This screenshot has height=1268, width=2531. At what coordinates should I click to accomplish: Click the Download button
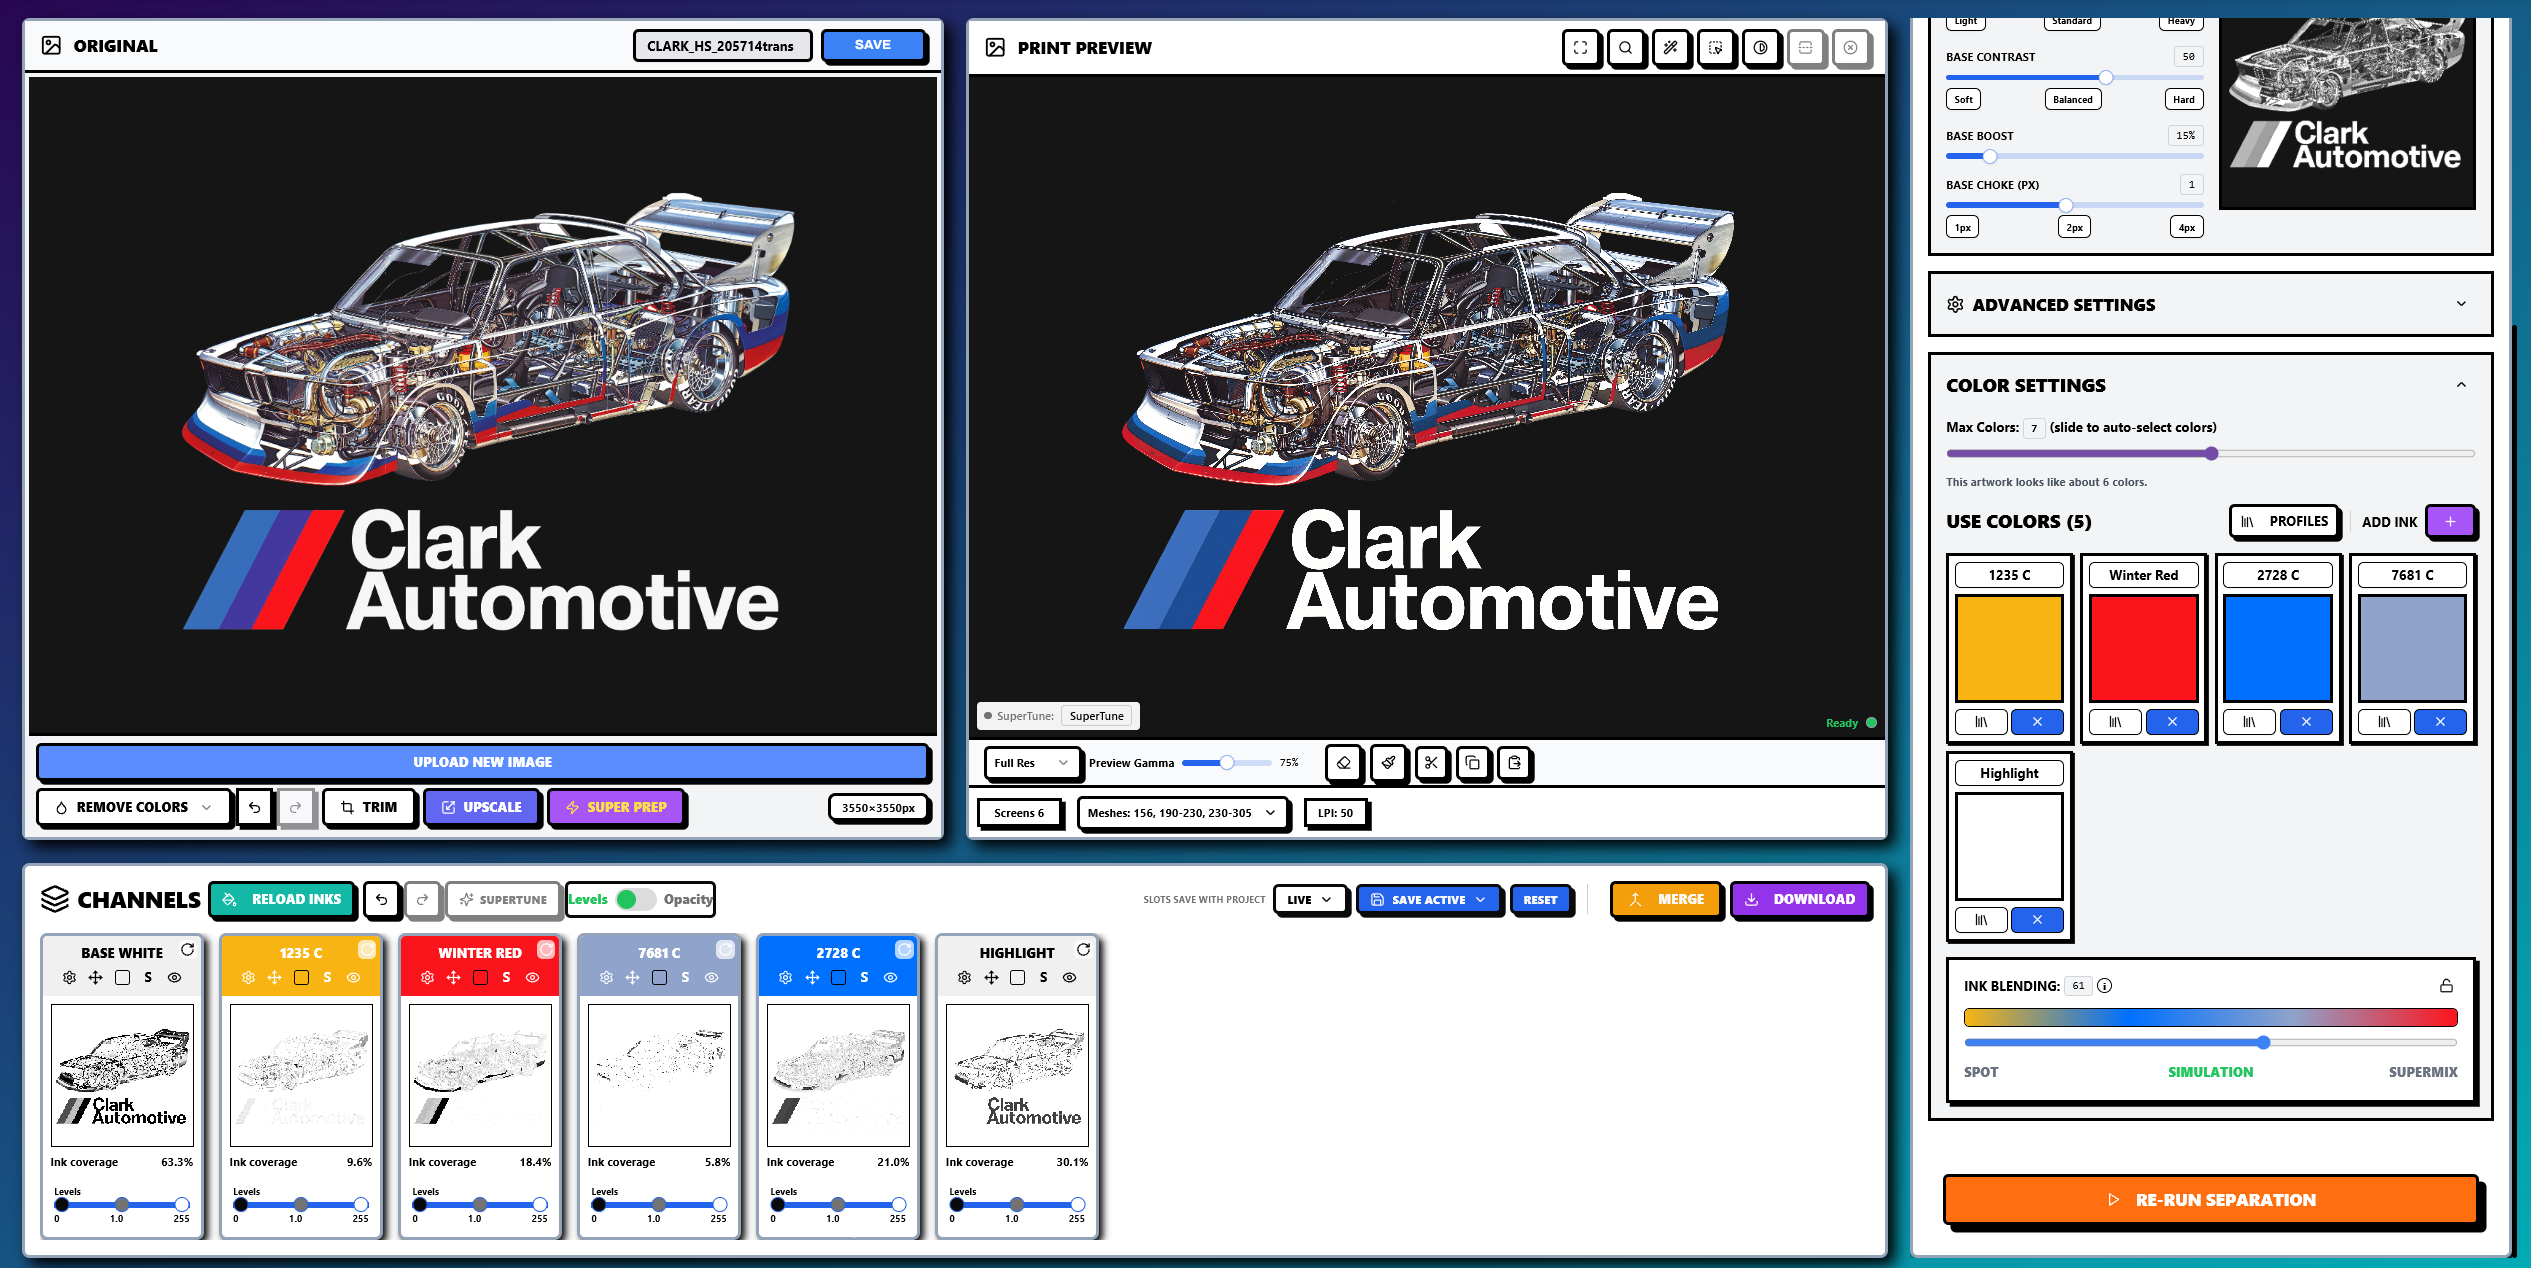[1799, 899]
